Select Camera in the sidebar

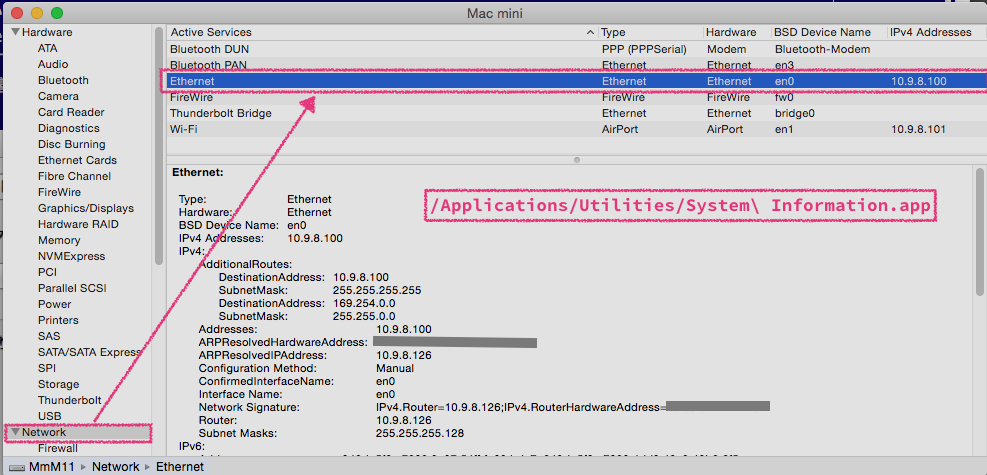(x=58, y=96)
